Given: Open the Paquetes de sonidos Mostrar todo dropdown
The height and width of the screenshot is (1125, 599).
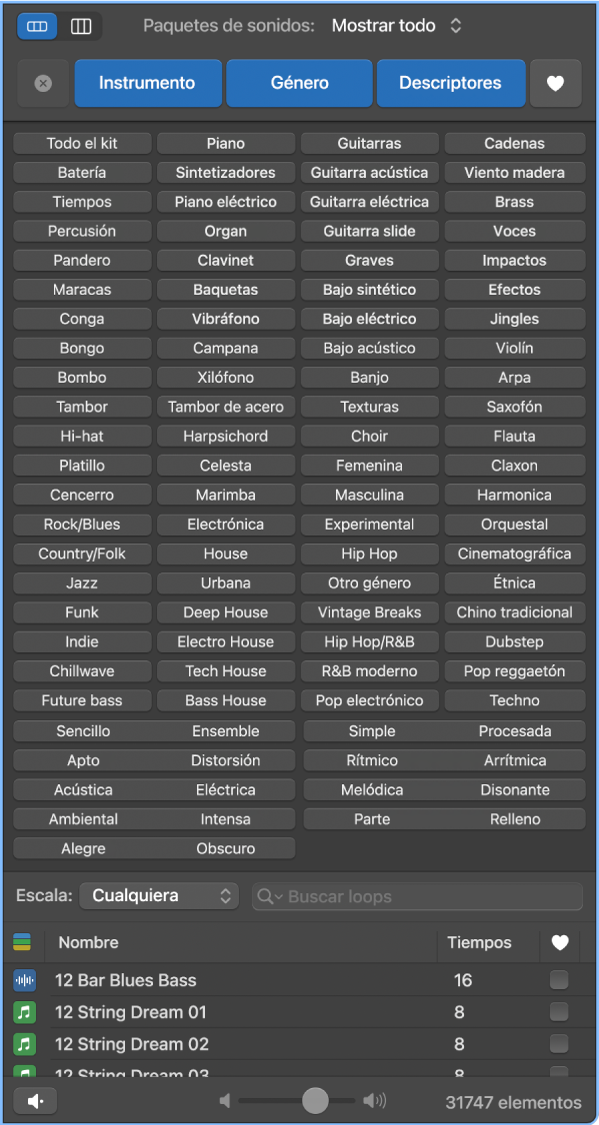Looking at the screenshot, I should pos(395,25).
